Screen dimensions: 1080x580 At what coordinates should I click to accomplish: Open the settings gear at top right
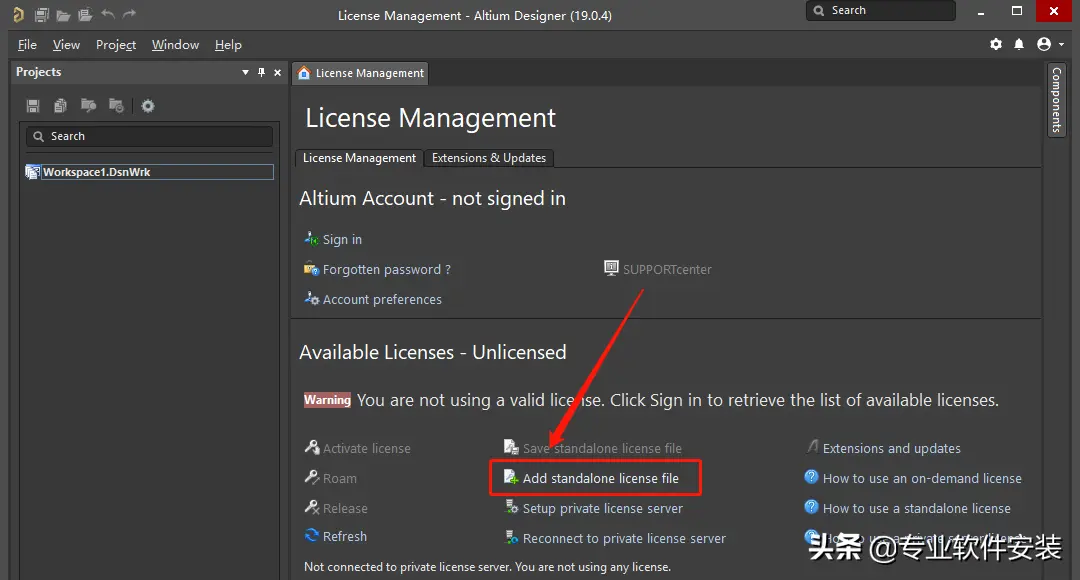(x=996, y=44)
